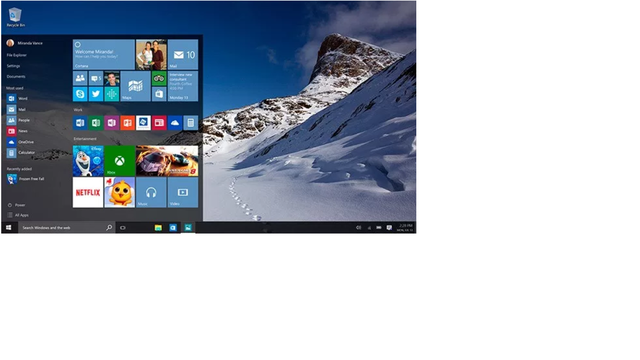The width and height of the screenshot is (640, 360).
Task: Open the Skype tile
Action: coord(80,94)
